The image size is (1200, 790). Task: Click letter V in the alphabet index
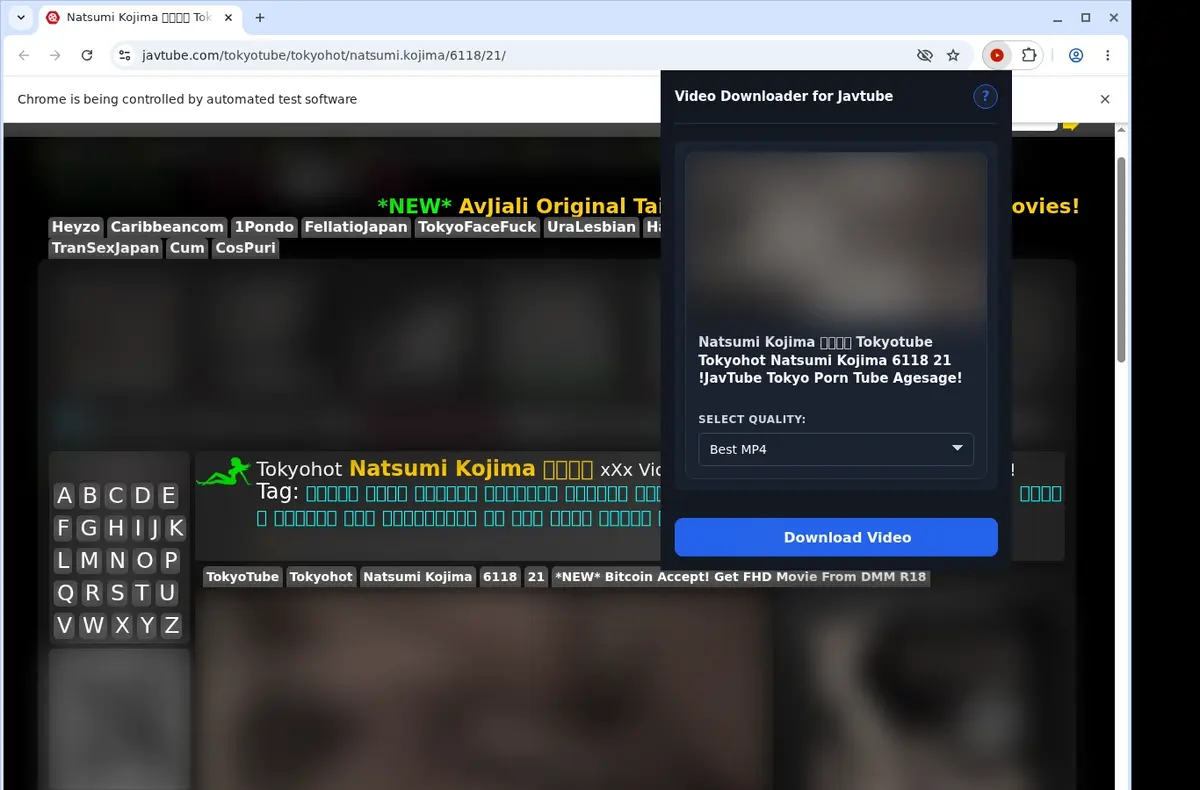[x=65, y=626]
